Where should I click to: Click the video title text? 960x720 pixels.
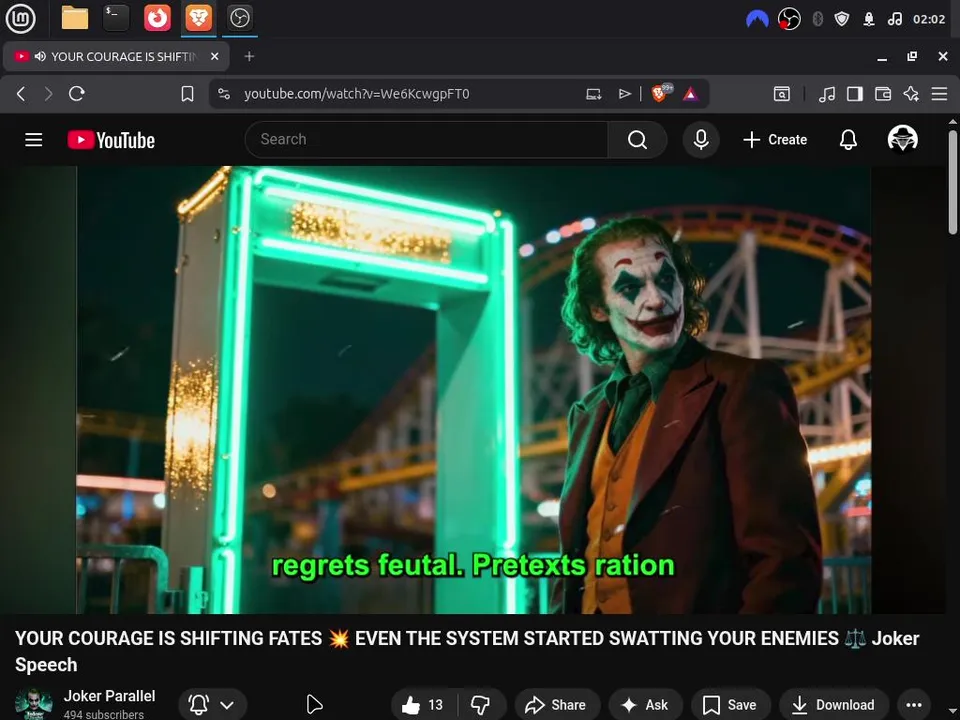tap(467, 651)
